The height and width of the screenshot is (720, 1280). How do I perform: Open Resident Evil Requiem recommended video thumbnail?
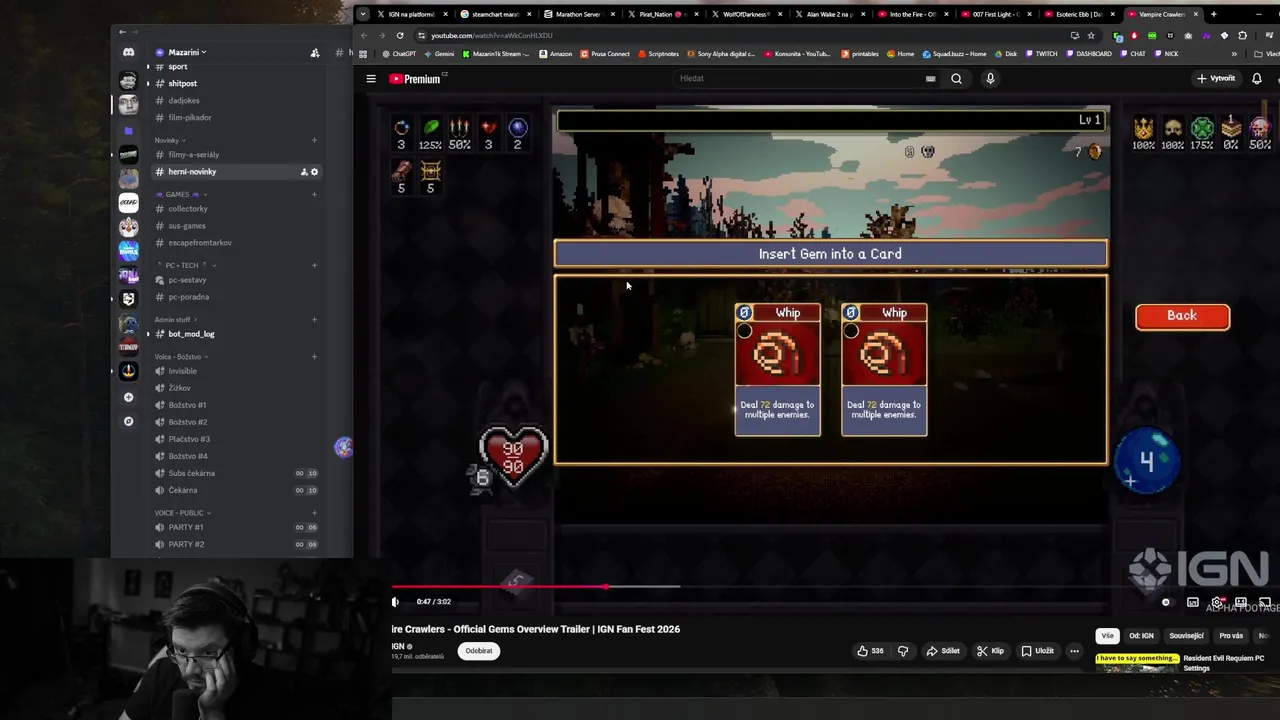(1137, 663)
